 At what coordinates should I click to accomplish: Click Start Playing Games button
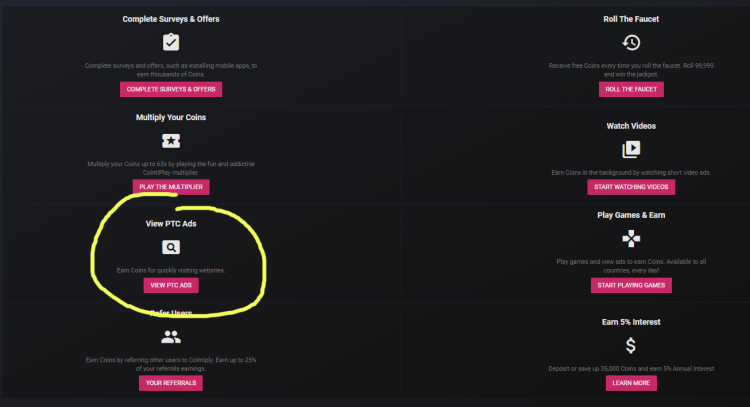tap(631, 286)
